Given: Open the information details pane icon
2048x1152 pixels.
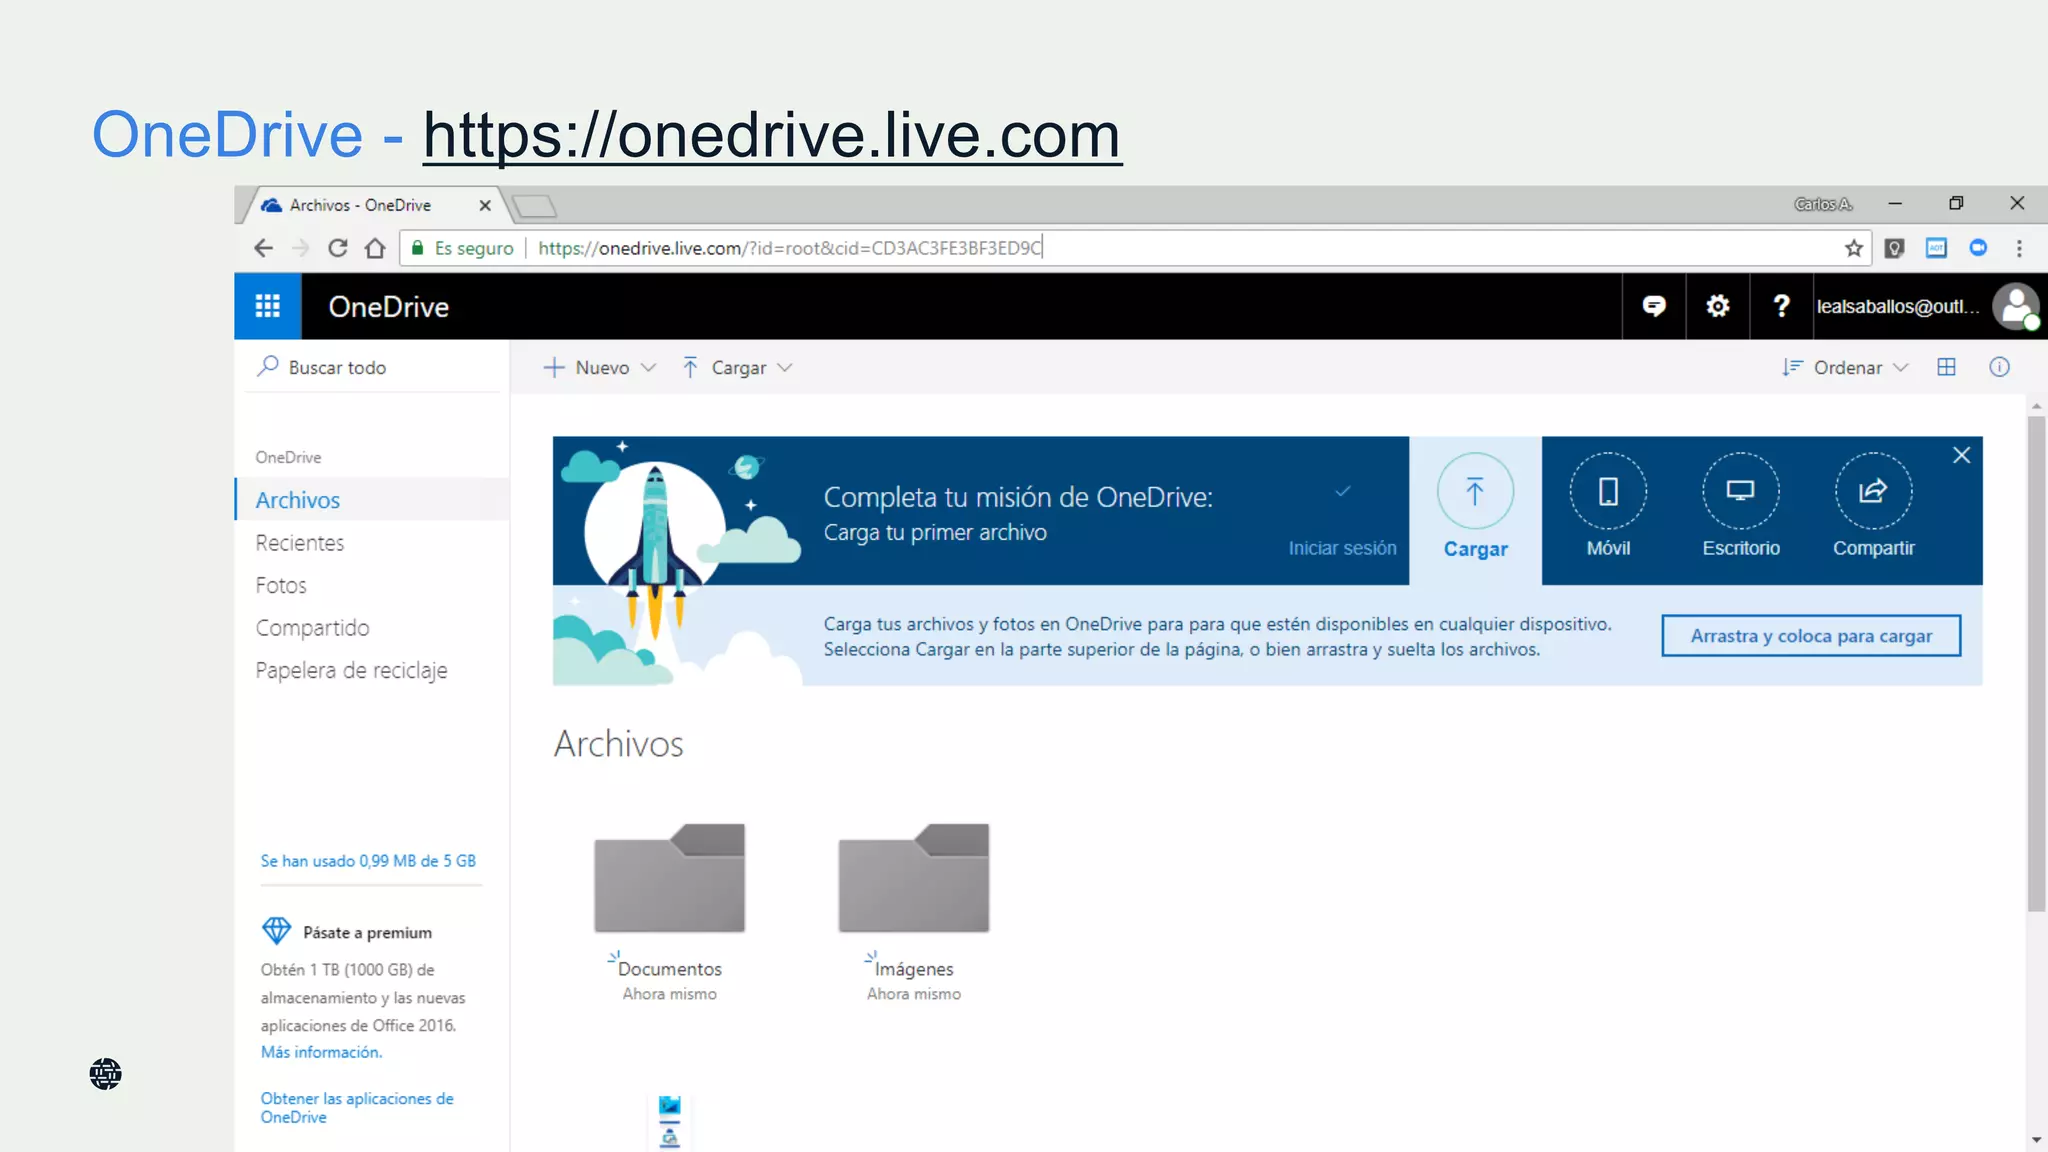Looking at the screenshot, I should (x=1999, y=367).
